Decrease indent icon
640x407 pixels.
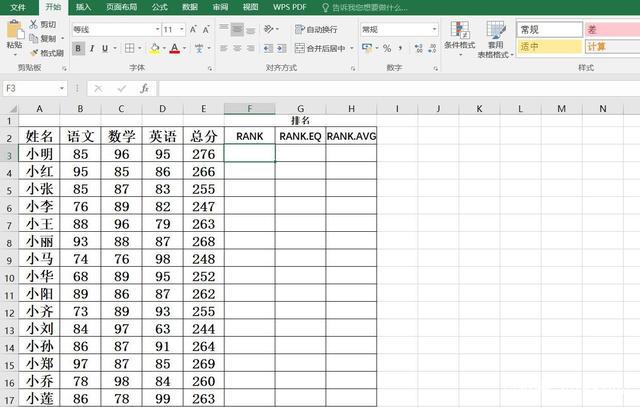(268, 49)
